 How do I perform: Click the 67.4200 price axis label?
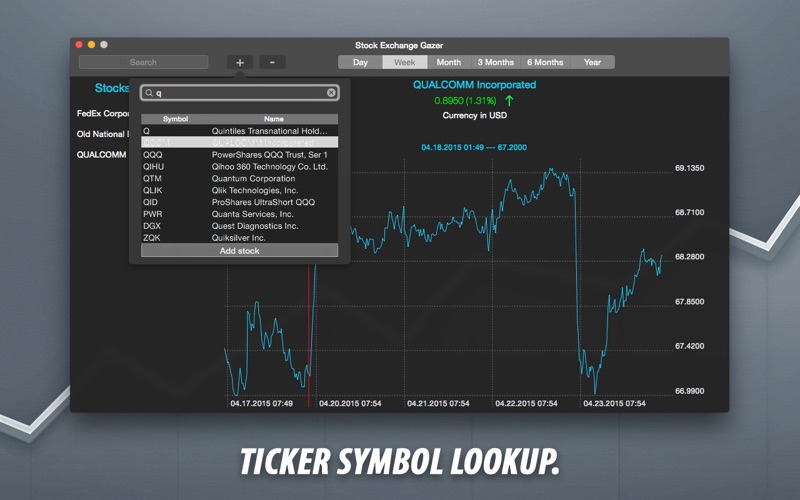click(689, 346)
